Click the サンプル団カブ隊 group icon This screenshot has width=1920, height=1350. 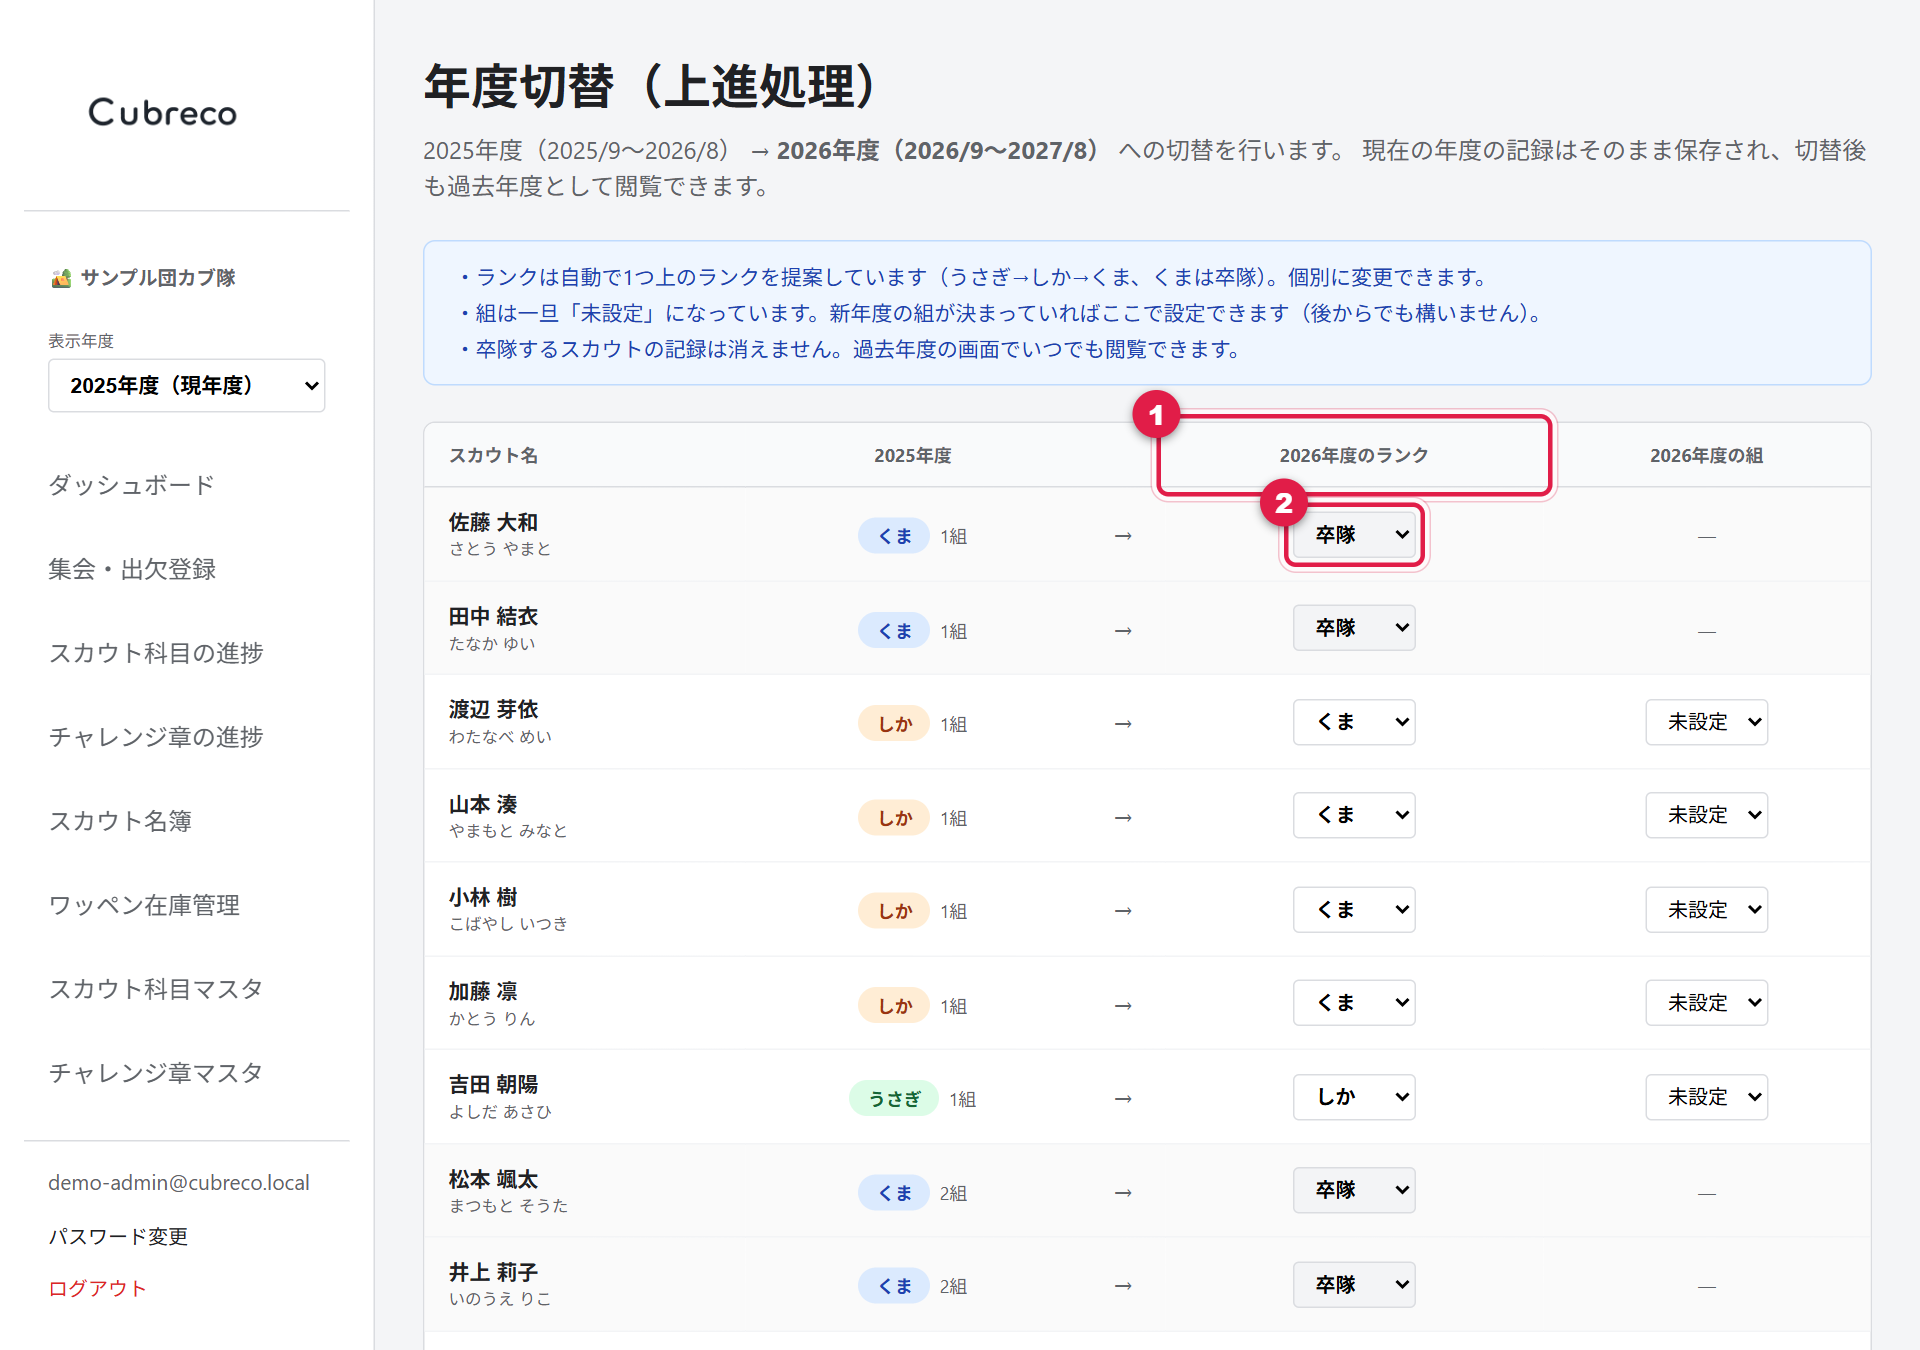pyautogui.click(x=61, y=278)
